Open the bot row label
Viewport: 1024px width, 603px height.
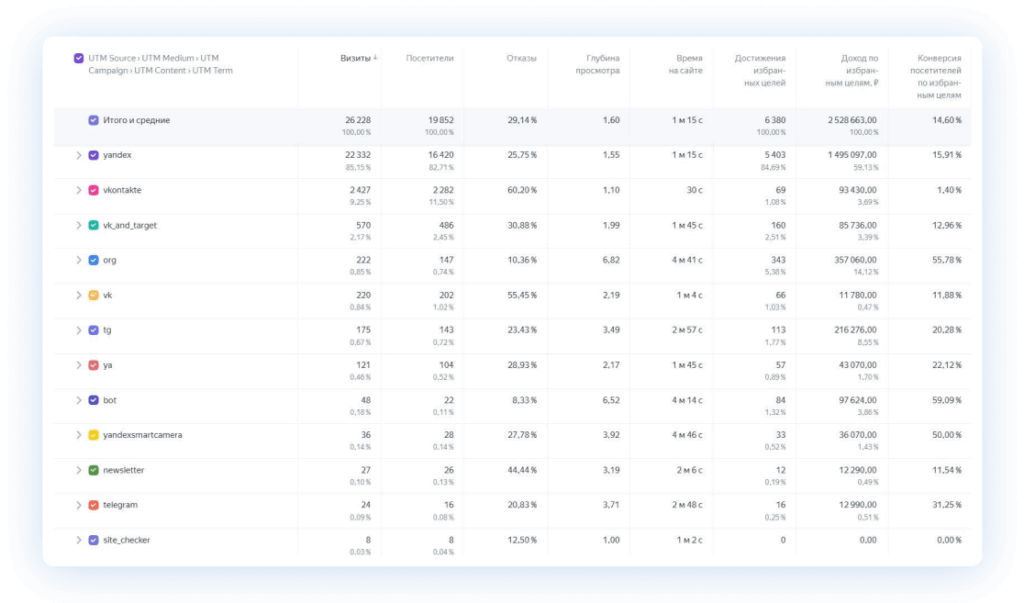point(110,400)
